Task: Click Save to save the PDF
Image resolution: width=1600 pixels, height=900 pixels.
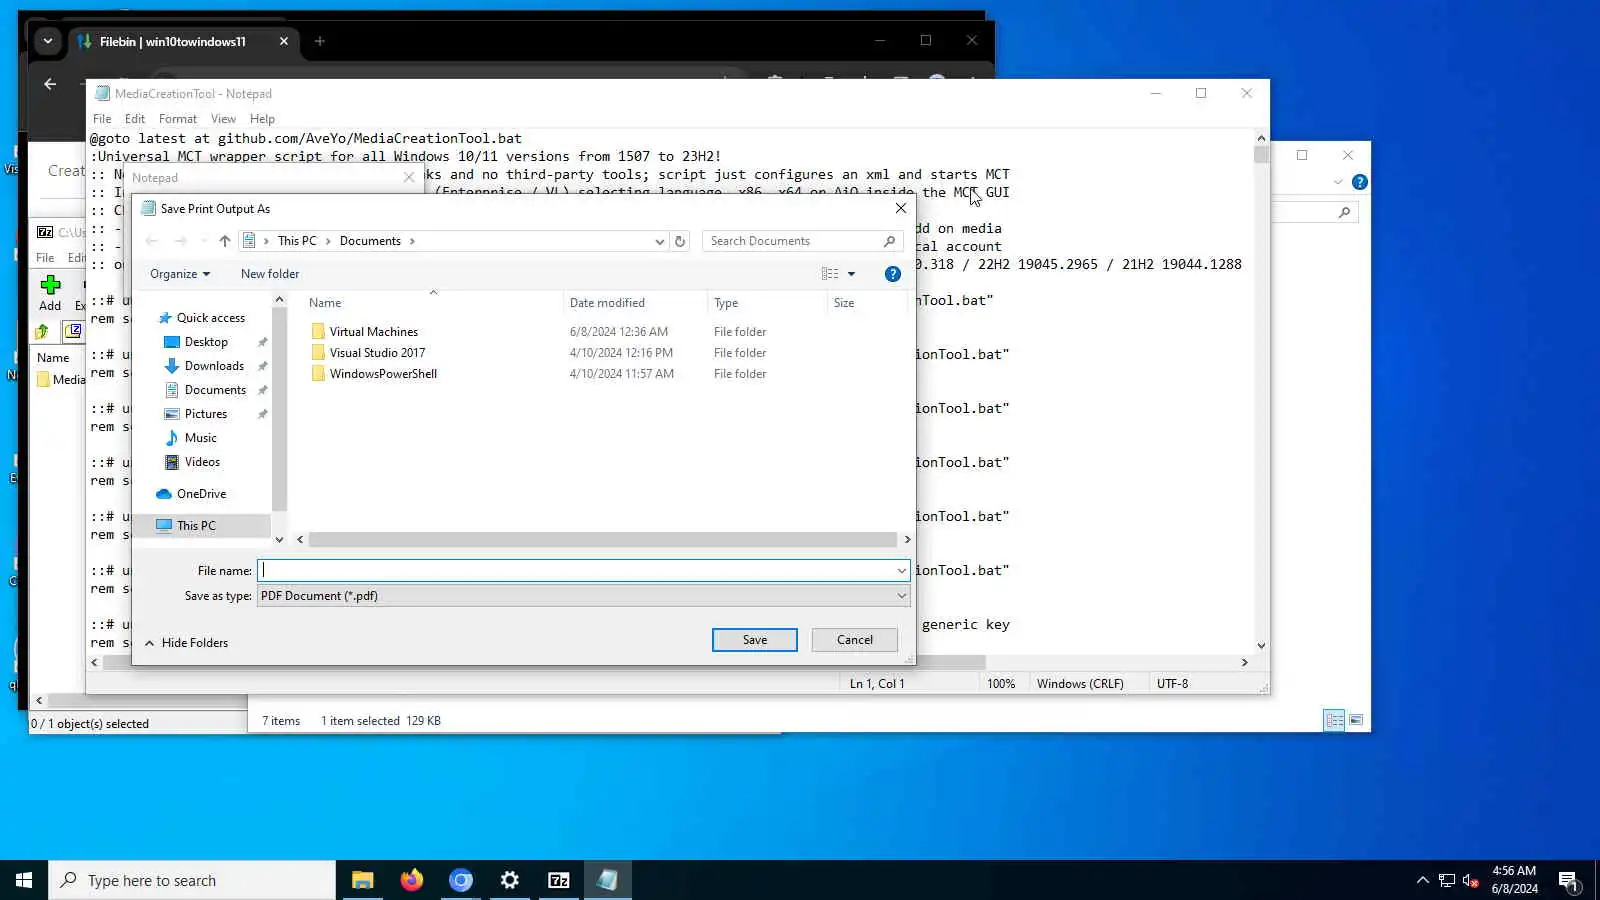Action: click(755, 640)
